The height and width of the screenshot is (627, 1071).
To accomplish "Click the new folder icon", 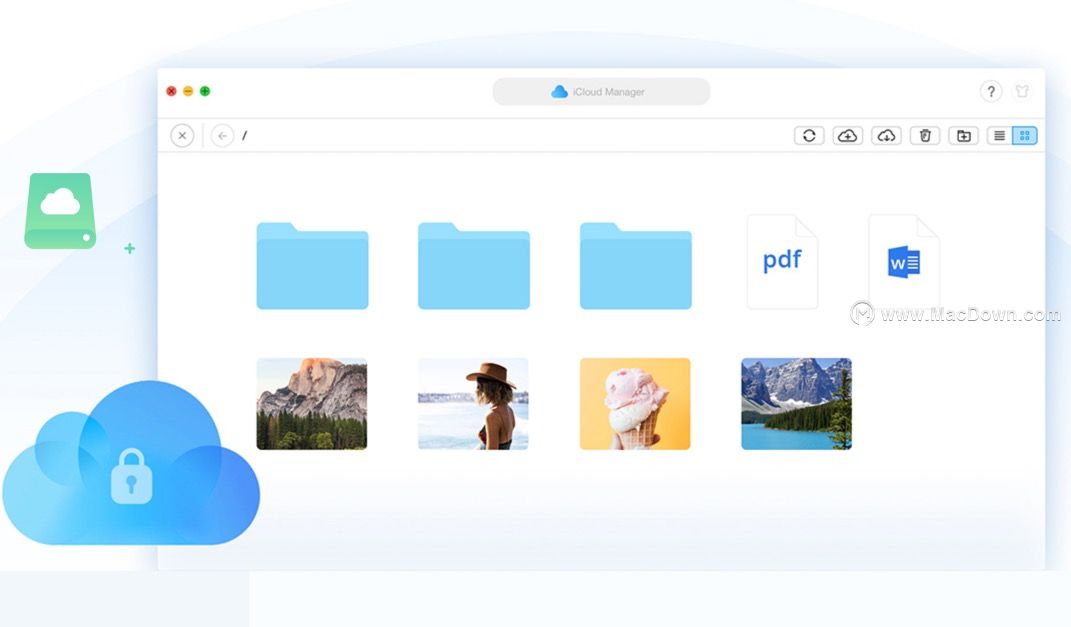I will point(964,135).
